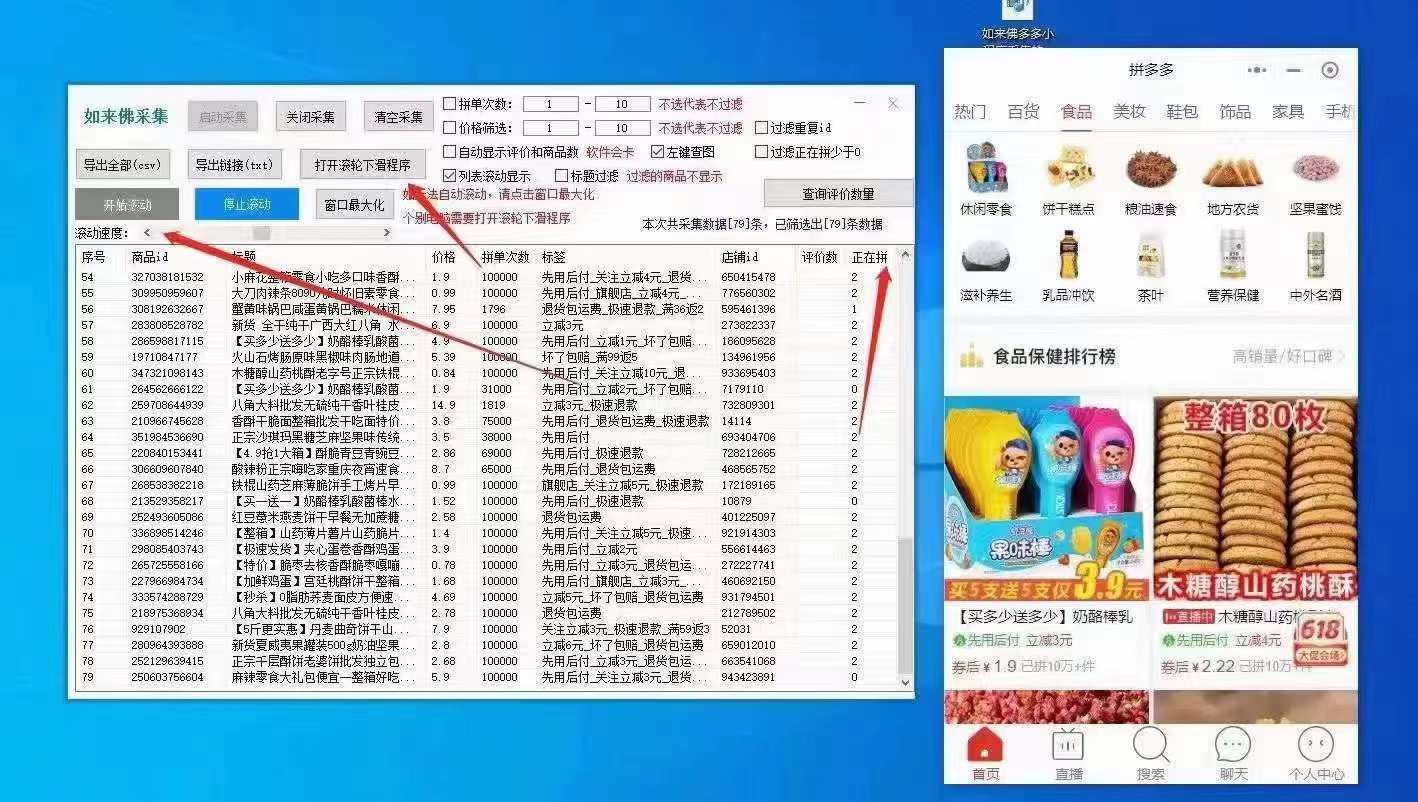Viewport: 1418px width, 802px height.
Task: Click the 拼单次数 minimum input field
Action: [x=550, y=104]
